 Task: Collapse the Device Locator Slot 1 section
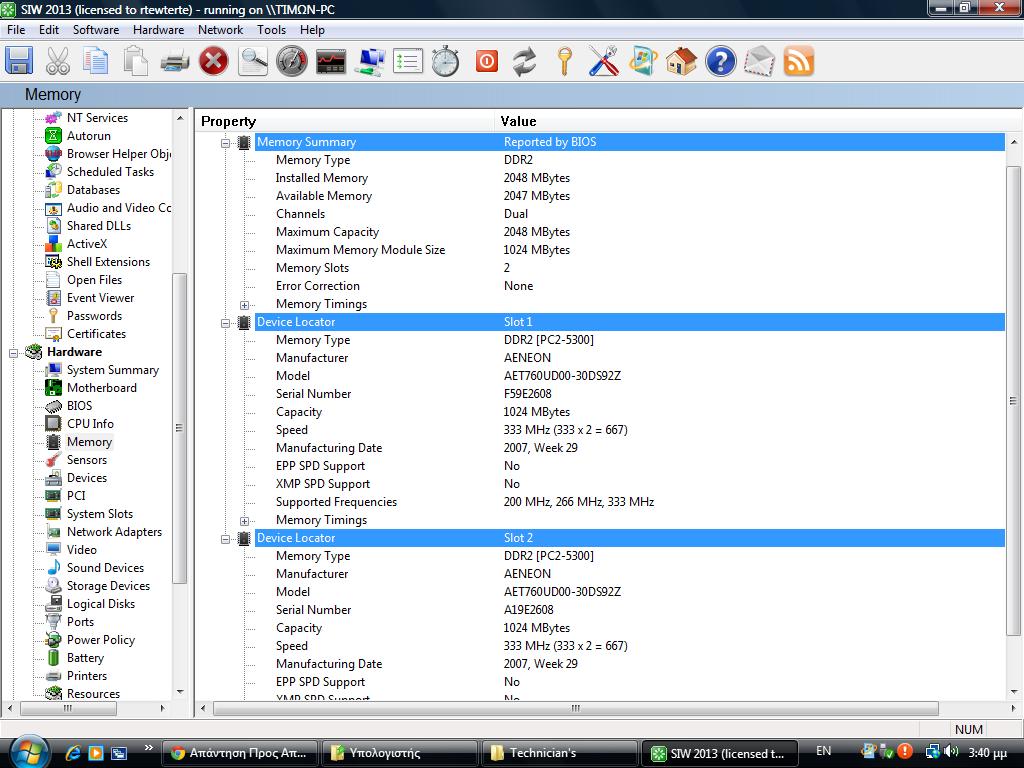point(225,323)
